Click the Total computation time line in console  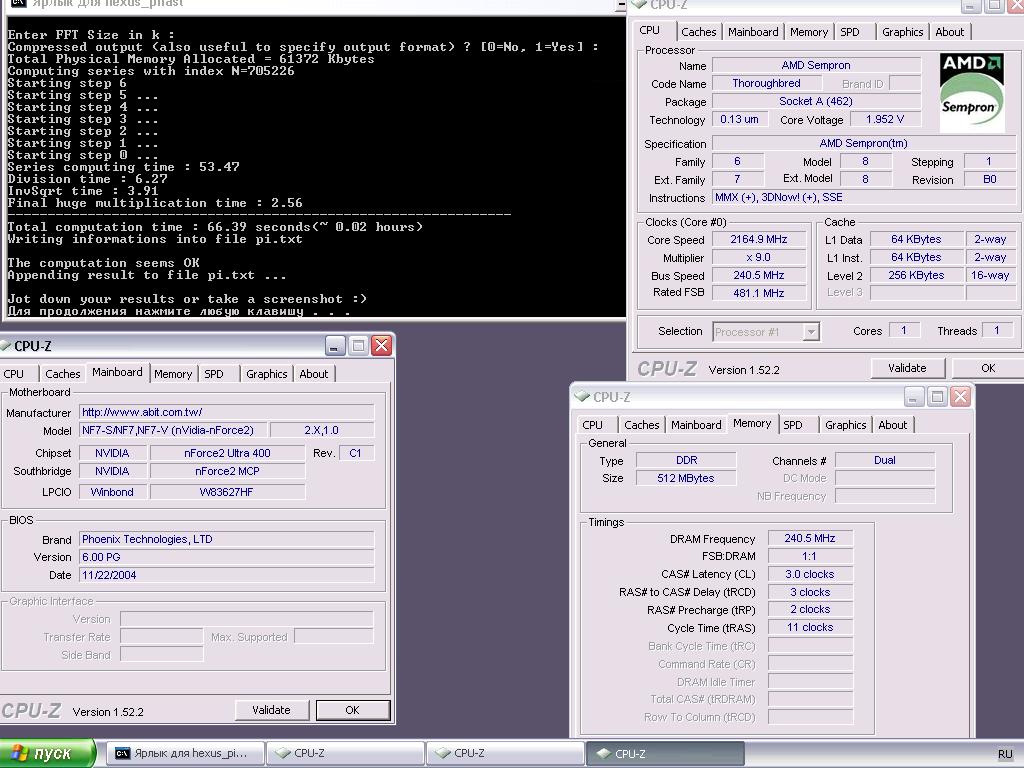tap(216, 227)
